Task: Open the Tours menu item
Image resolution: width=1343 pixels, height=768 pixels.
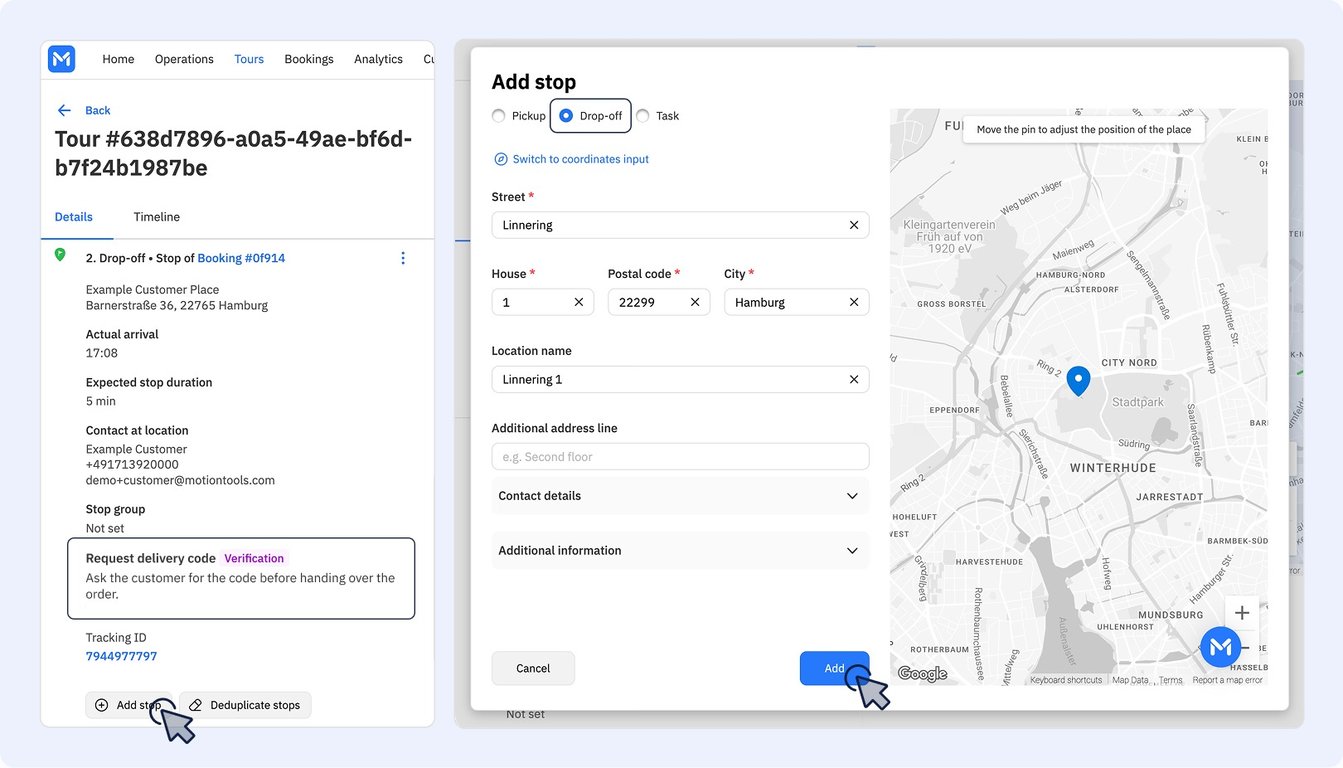Action: click(x=249, y=59)
